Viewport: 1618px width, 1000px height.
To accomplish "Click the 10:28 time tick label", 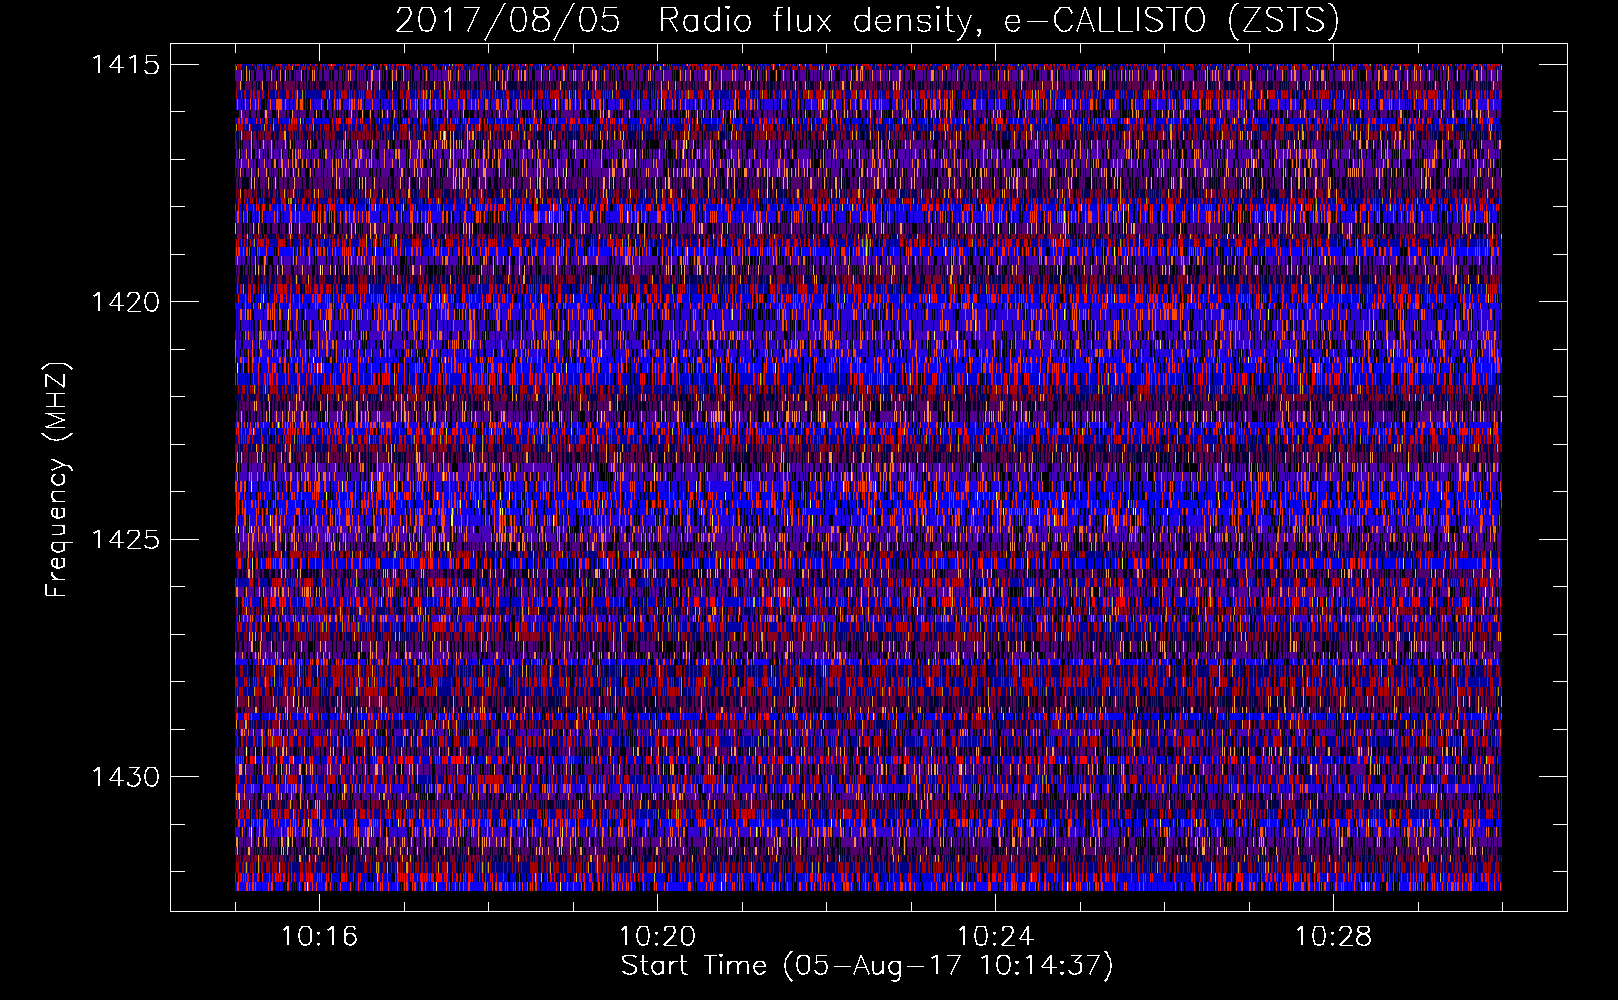I will tap(1333, 937).
